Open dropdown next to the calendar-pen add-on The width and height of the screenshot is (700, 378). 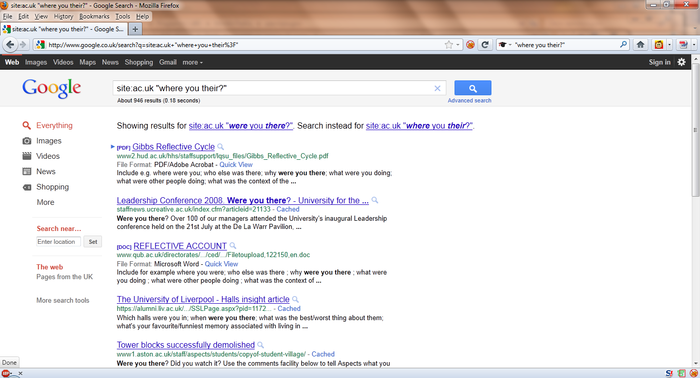(x=694, y=45)
